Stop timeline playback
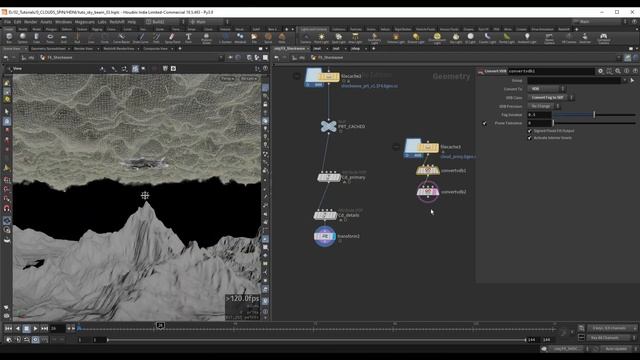Screen dimensions: 640x360 pyautogui.click(x=26, y=328)
